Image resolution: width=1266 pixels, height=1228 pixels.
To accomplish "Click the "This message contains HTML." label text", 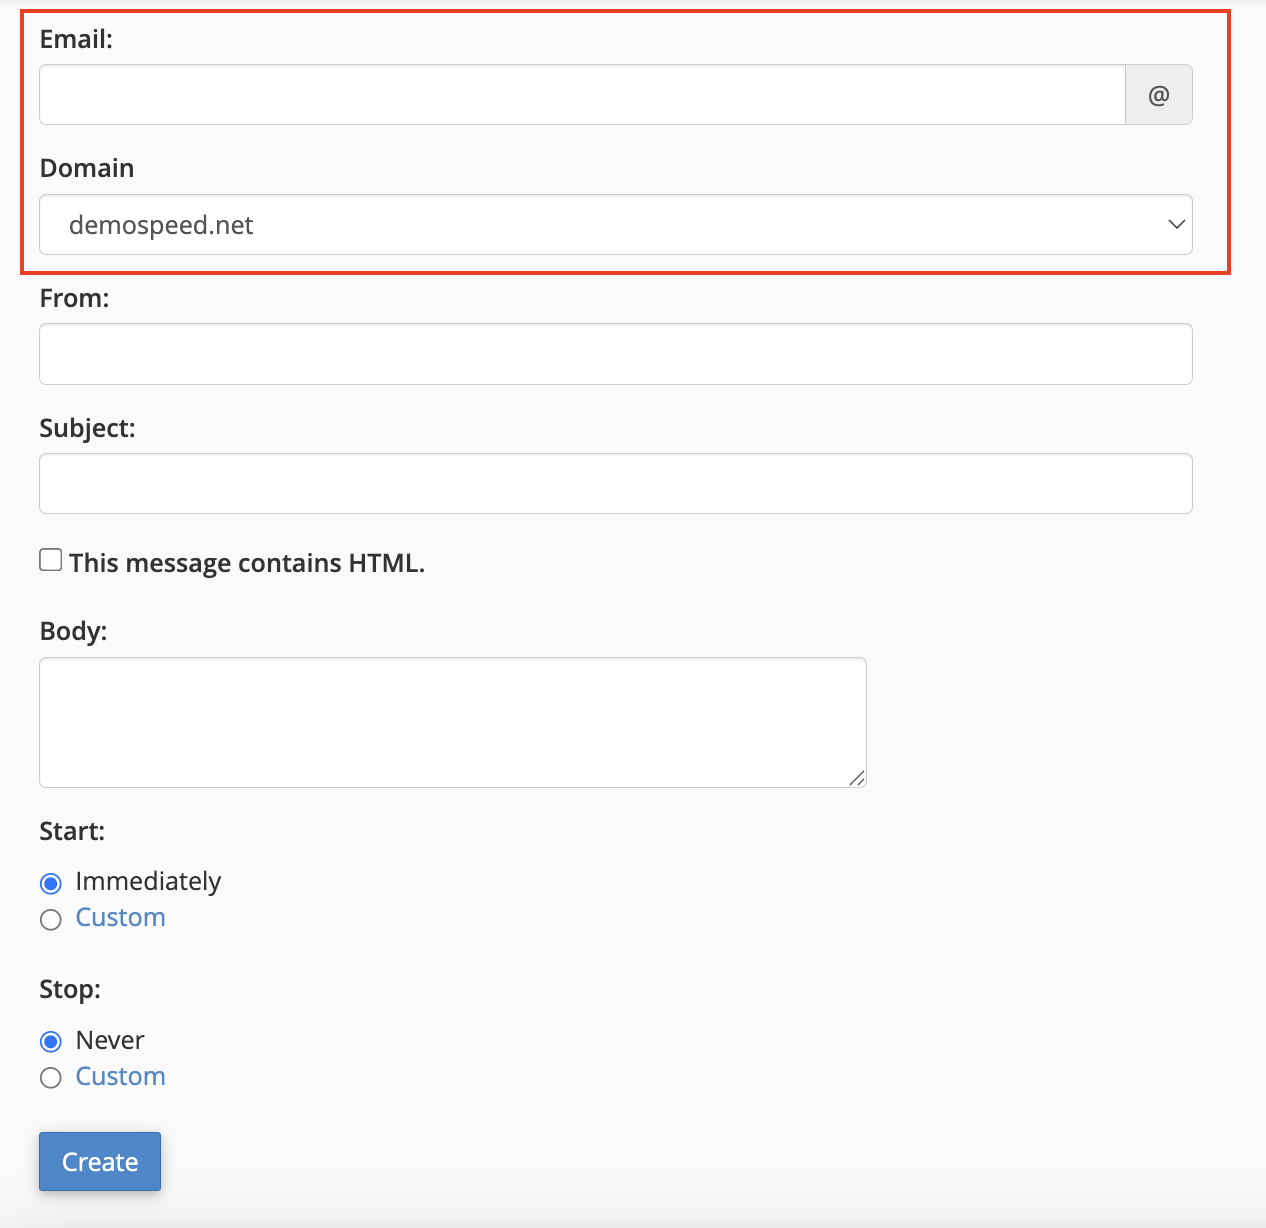I will [x=247, y=563].
